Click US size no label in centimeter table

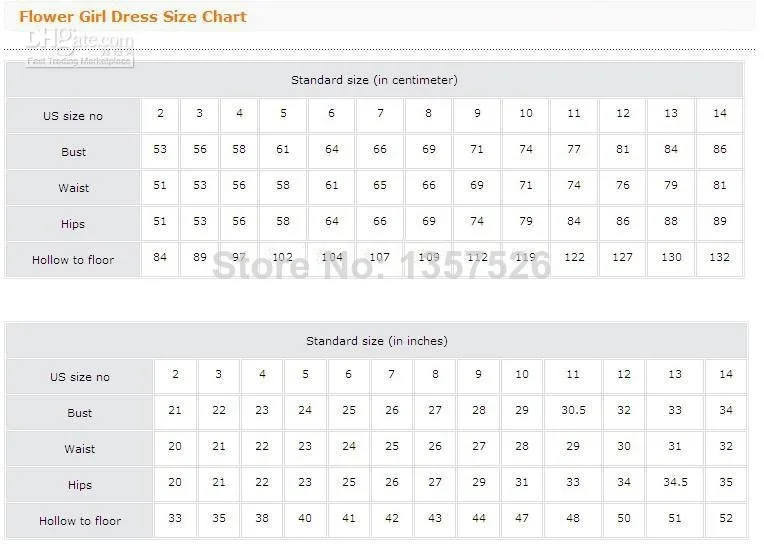[x=73, y=116]
